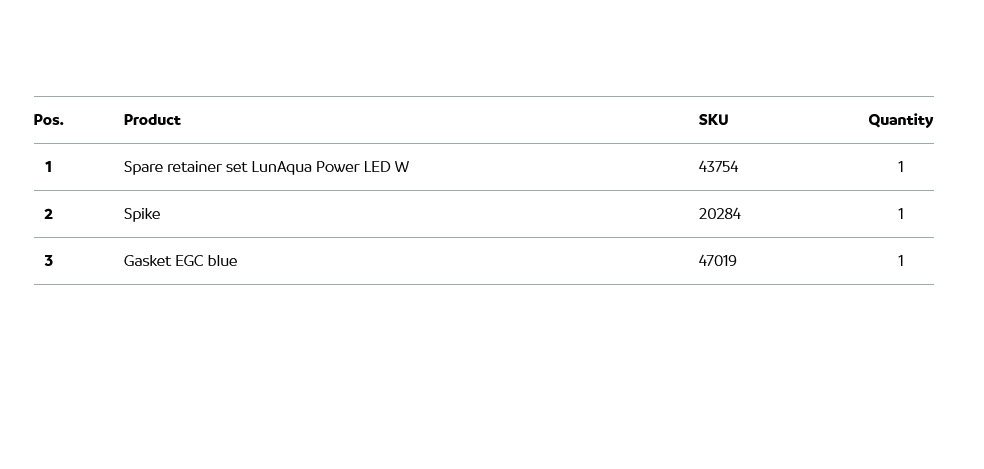Click the word blue in the Gasket product name
The image size is (984, 469).
[x=222, y=261]
